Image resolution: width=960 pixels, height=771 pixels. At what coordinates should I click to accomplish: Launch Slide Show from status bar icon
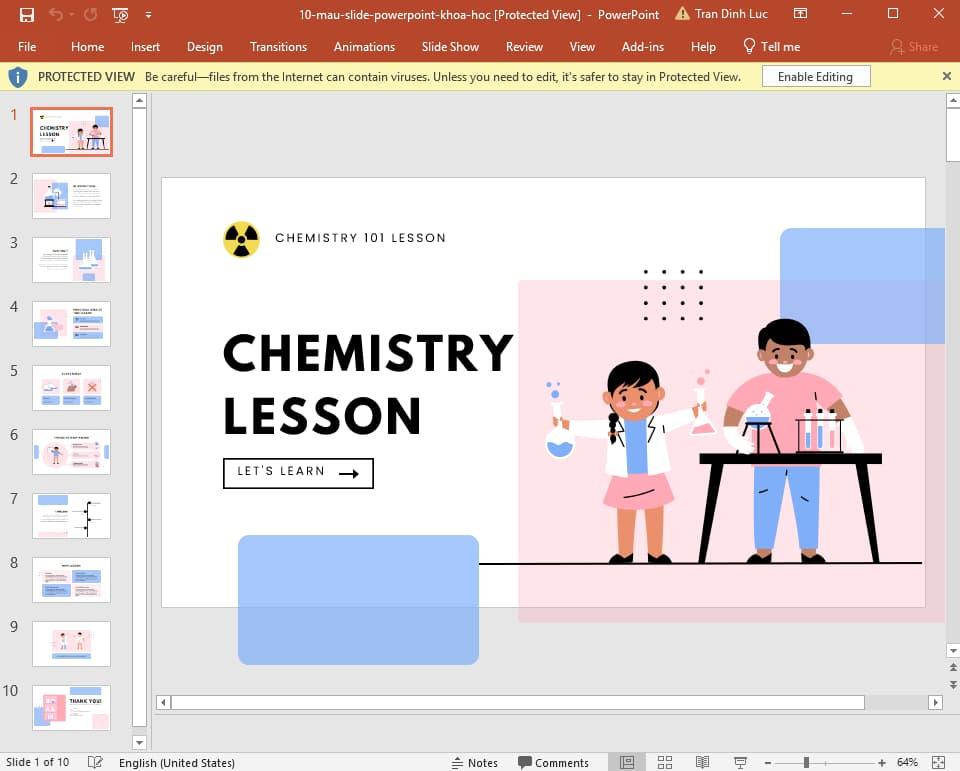pos(740,762)
